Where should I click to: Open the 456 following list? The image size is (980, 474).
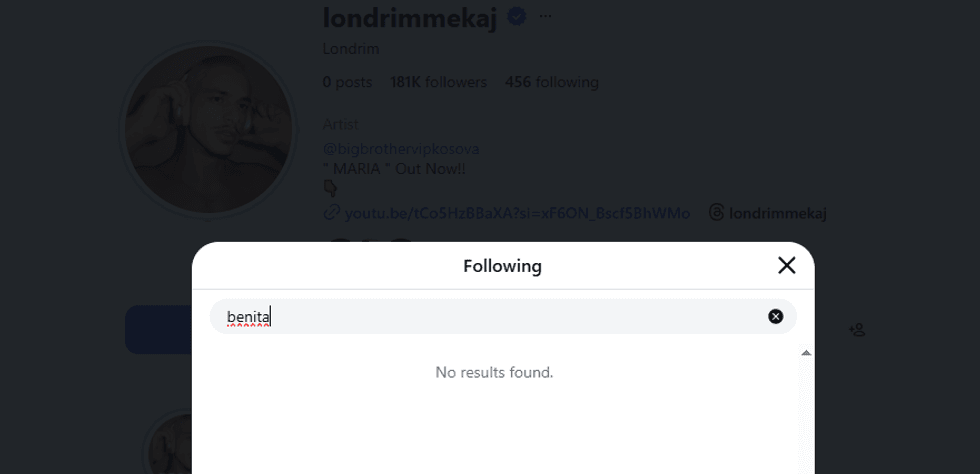coord(551,82)
